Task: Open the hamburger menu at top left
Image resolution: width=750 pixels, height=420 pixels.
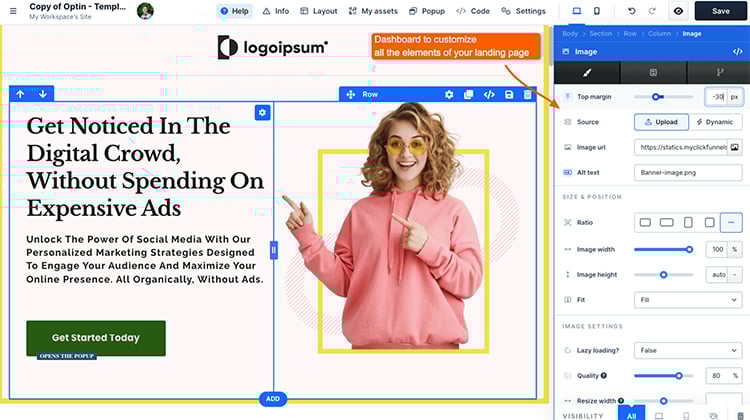Action: (x=12, y=11)
